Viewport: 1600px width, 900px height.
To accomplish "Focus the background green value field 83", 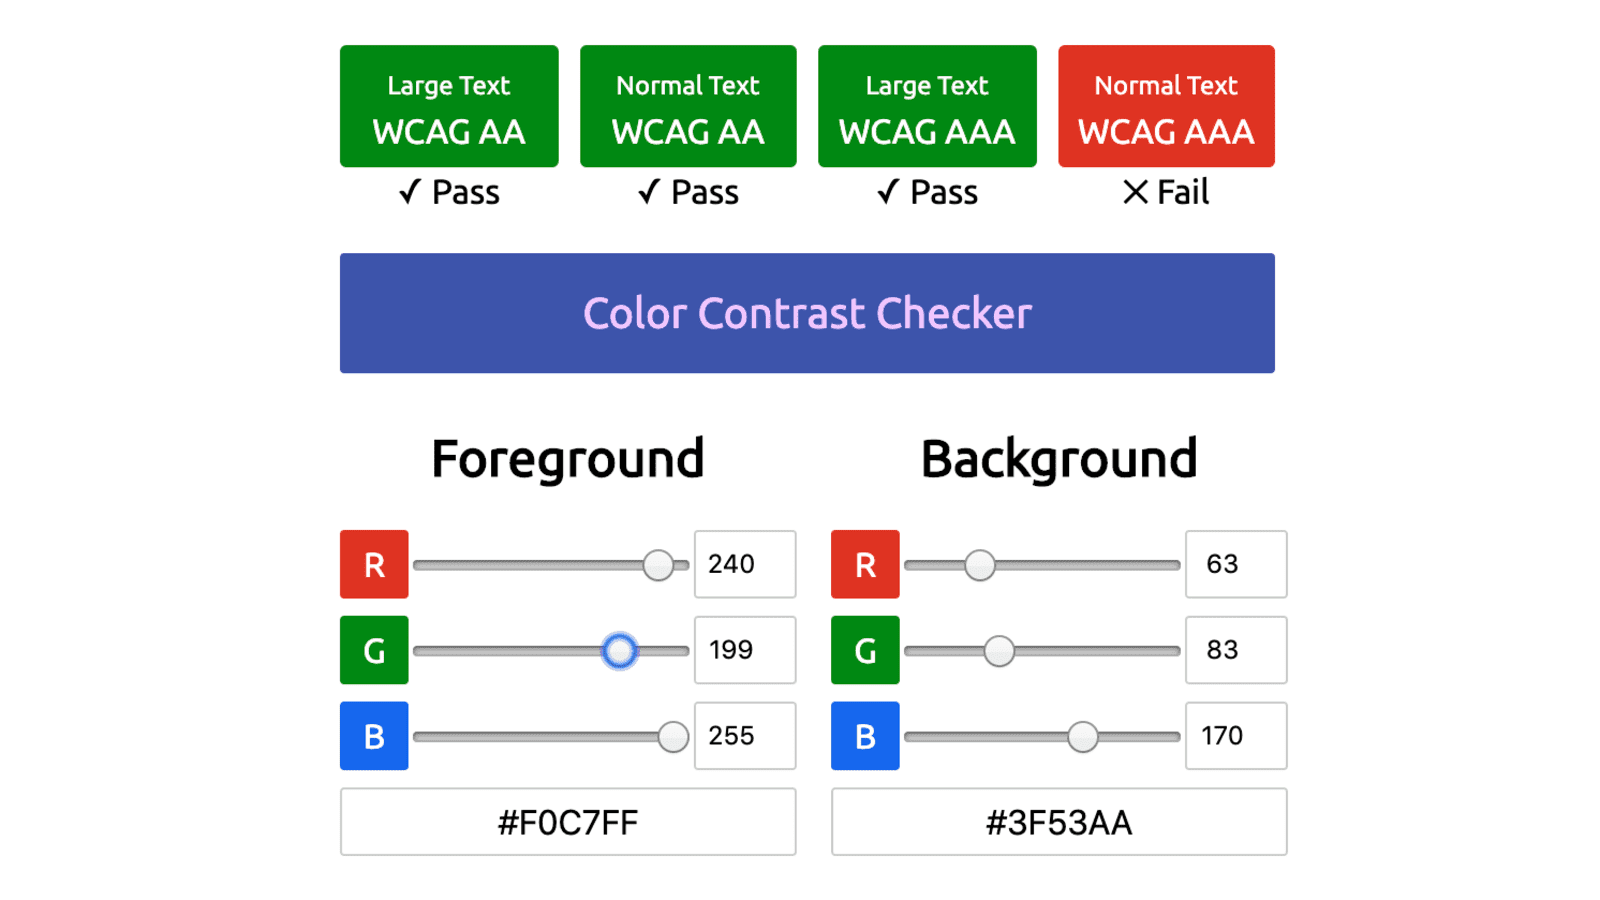I will pyautogui.click(x=1236, y=650).
